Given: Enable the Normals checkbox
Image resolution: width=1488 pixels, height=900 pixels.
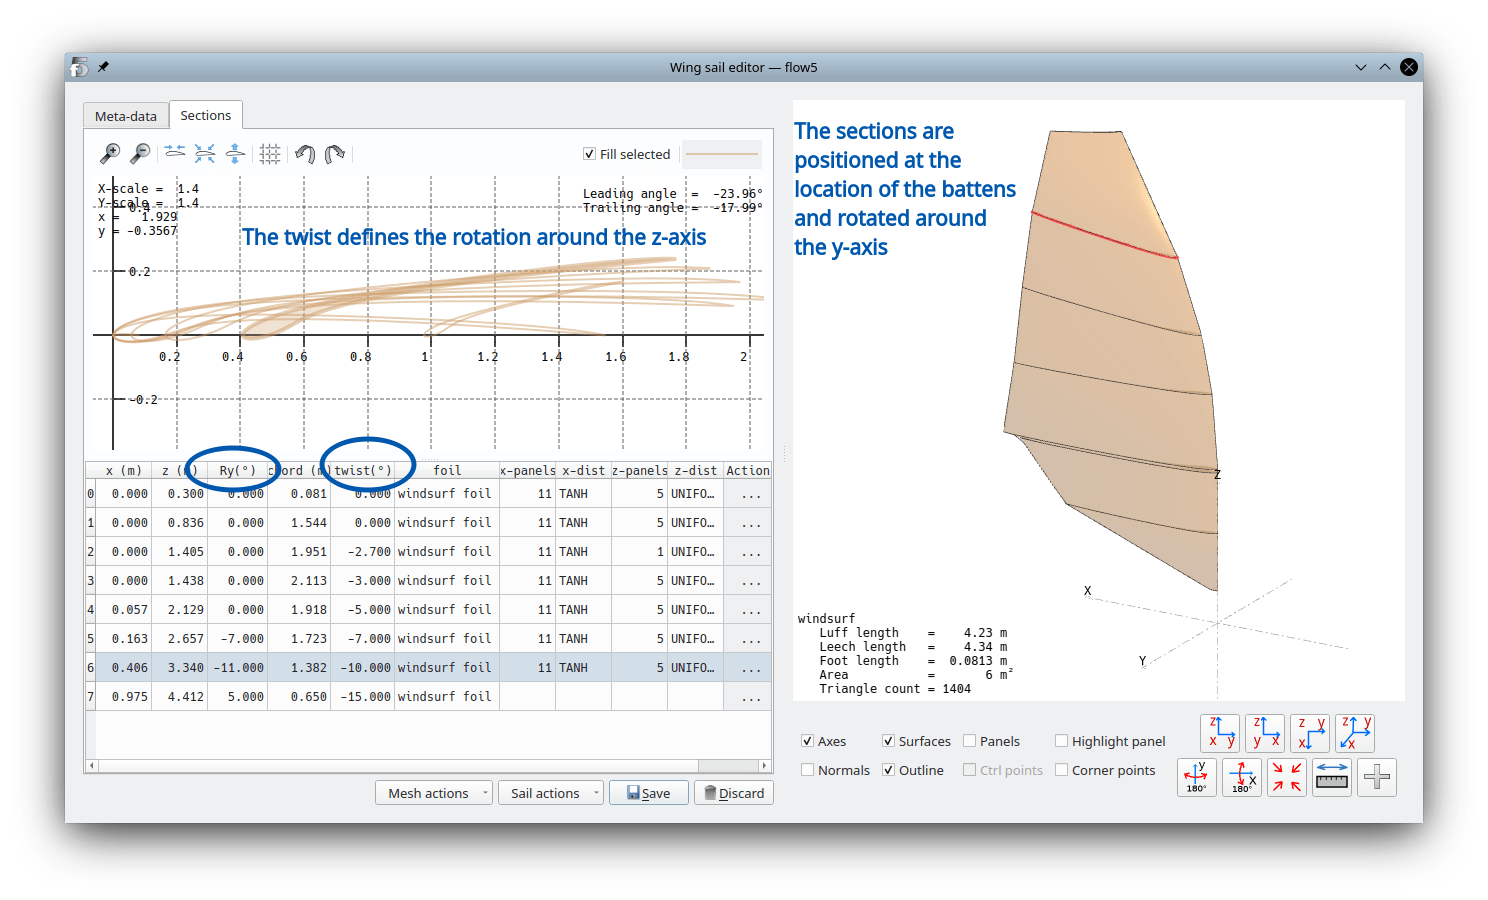Looking at the screenshot, I should [x=808, y=770].
